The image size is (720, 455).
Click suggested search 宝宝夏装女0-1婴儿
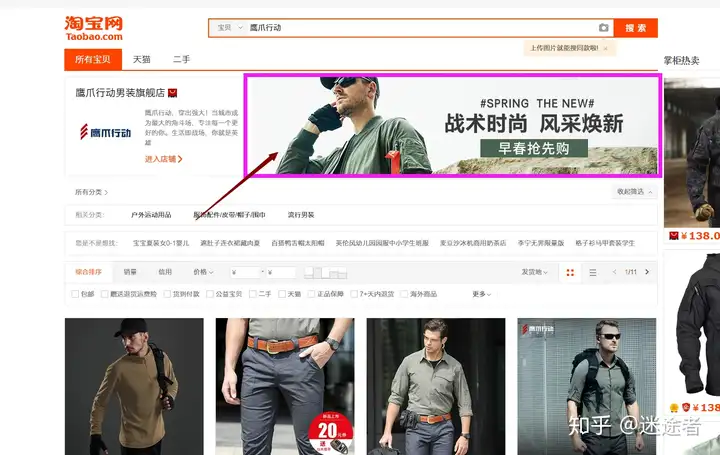point(161,243)
